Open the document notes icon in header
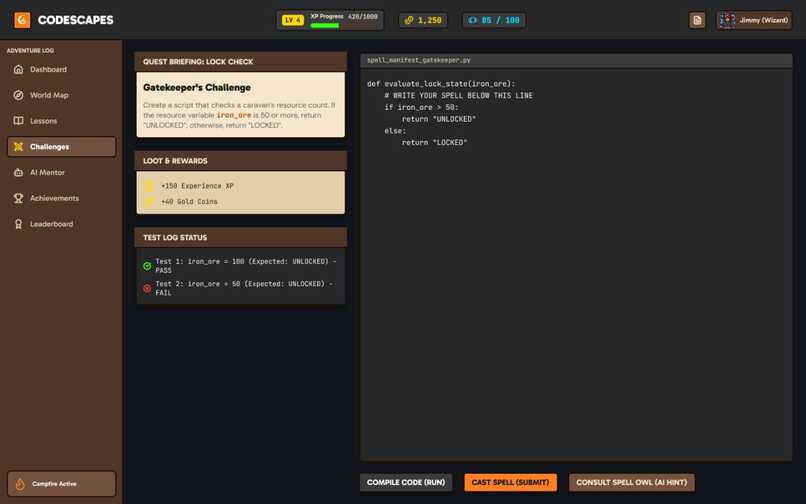 [697, 20]
